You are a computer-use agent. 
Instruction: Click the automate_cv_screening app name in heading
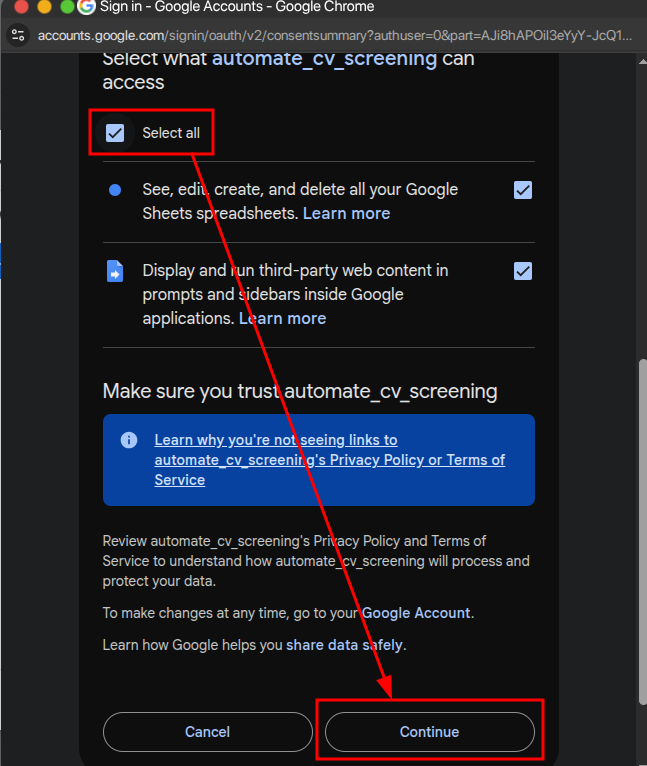pos(324,58)
